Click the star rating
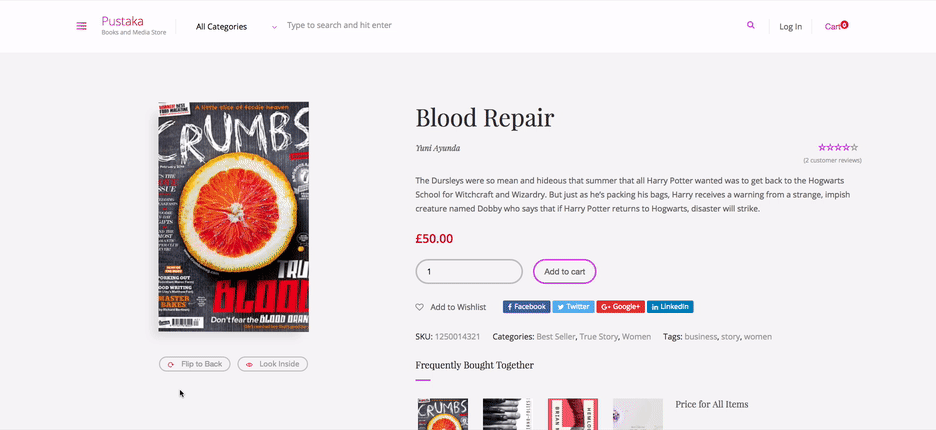This screenshot has width=936, height=430. pyautogui.click(x=838, y=147)
